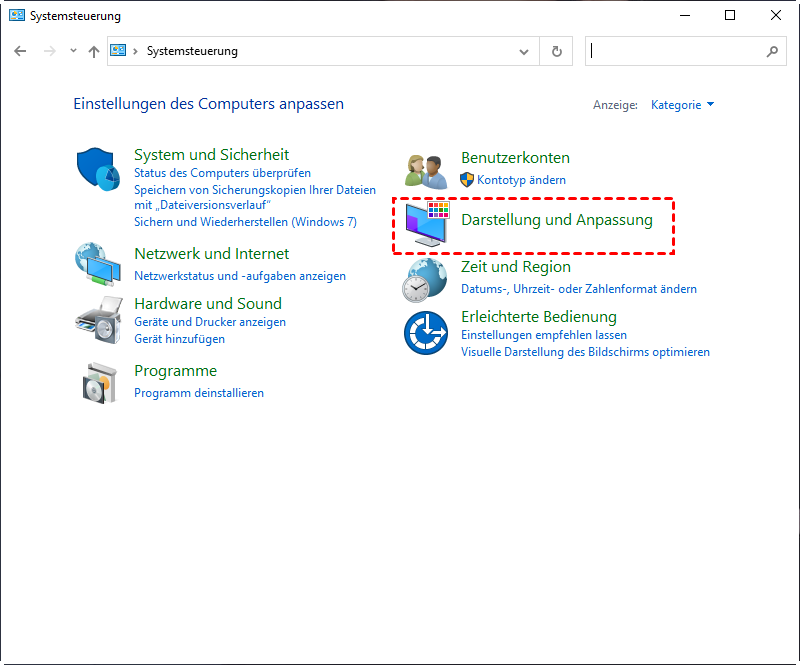This screenshot has height=665, width=800.
Task: Close the Systemsteuerung window
Action: point(776,15)
